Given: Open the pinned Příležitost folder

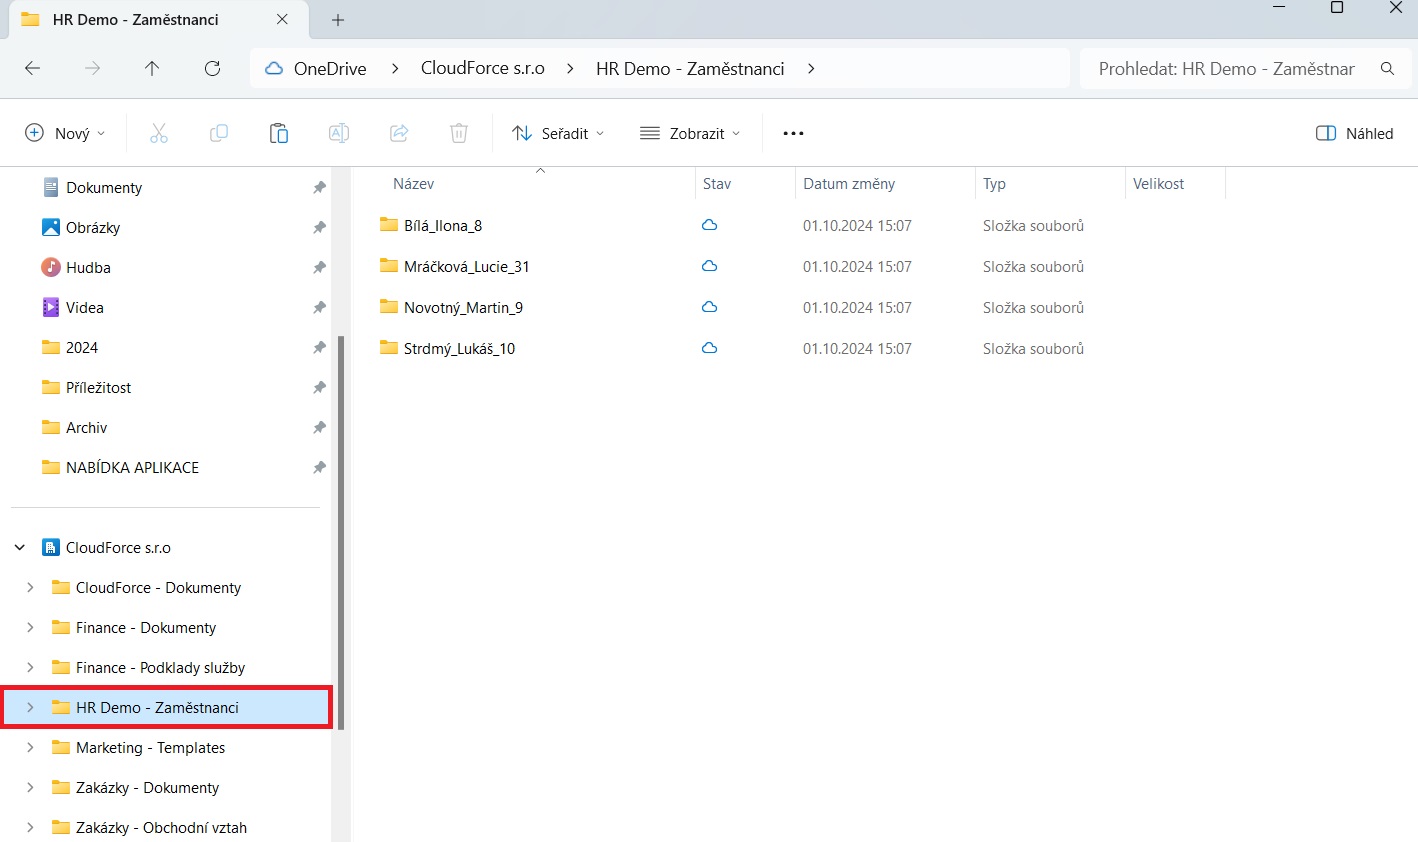Looking at the screenshot, I should coord(98,387).
